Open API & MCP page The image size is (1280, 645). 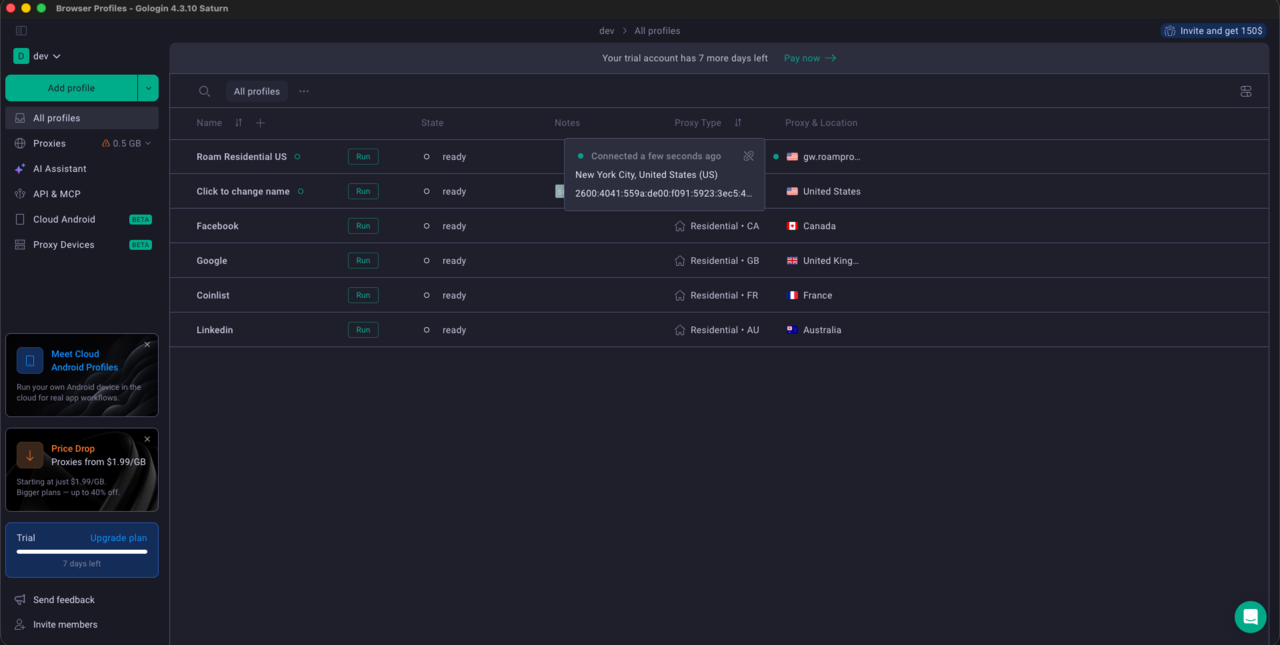[56, 194]
